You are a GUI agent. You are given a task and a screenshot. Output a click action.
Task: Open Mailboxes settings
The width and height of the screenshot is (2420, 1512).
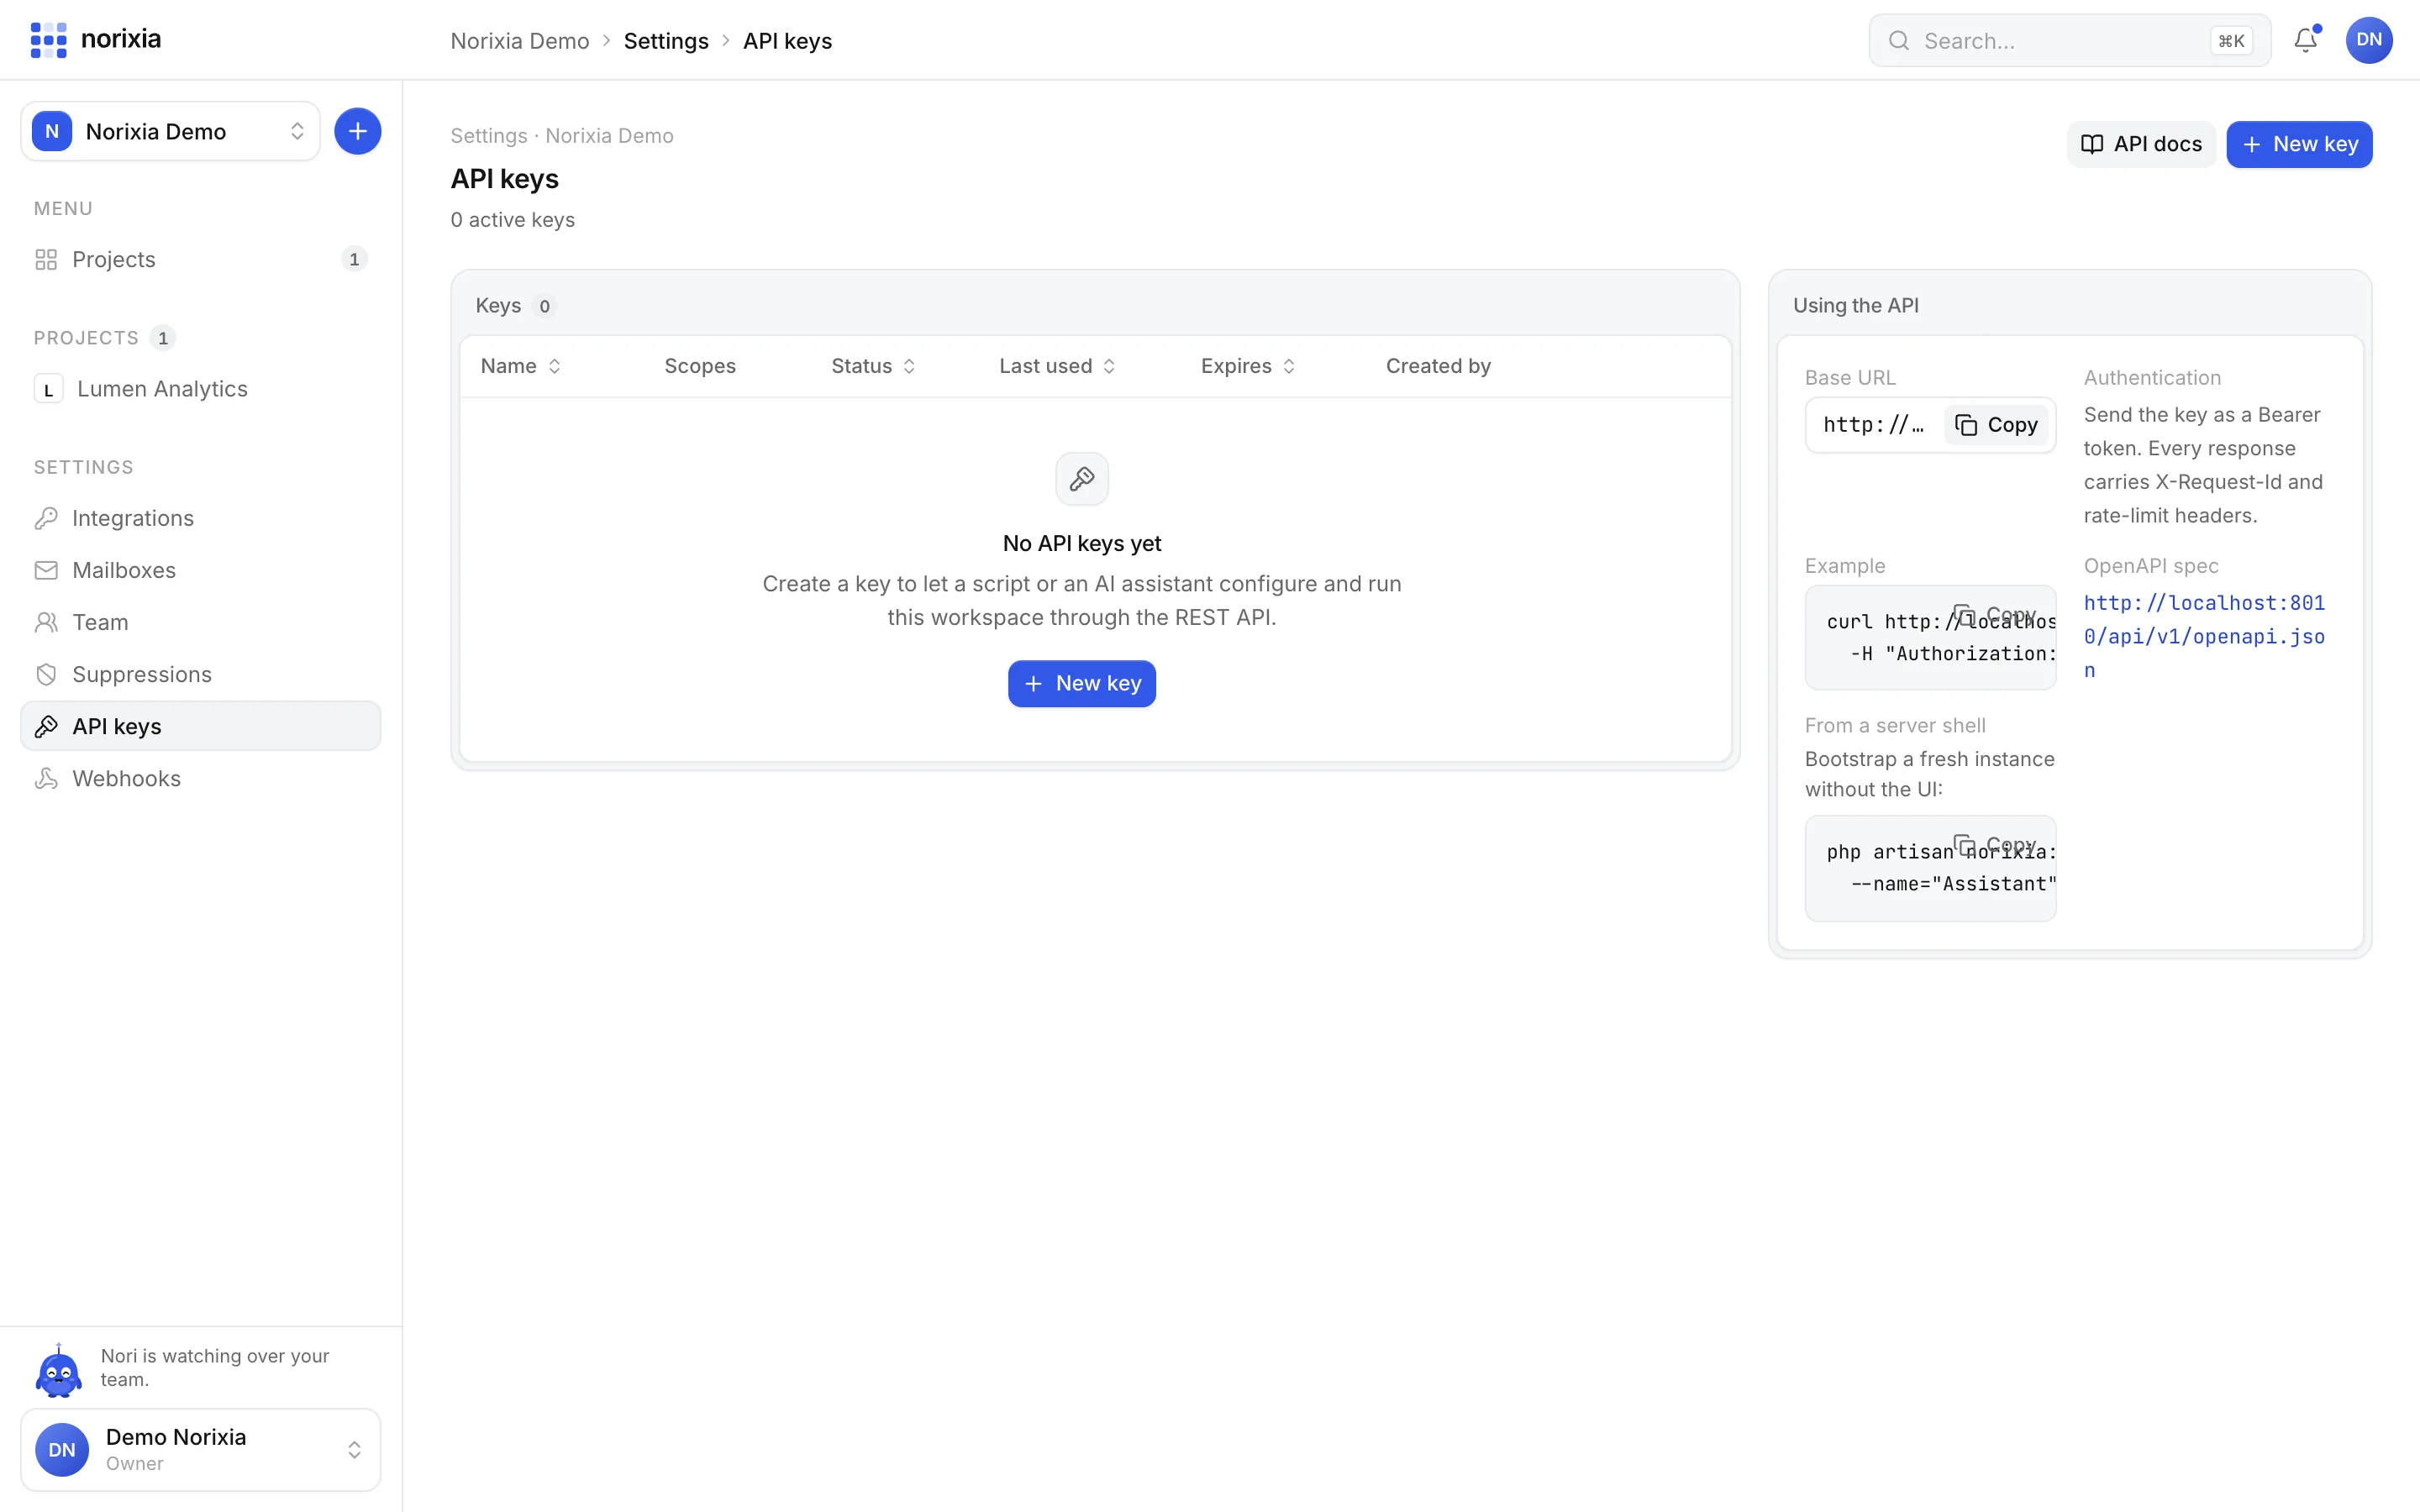[x=200, y=570]
